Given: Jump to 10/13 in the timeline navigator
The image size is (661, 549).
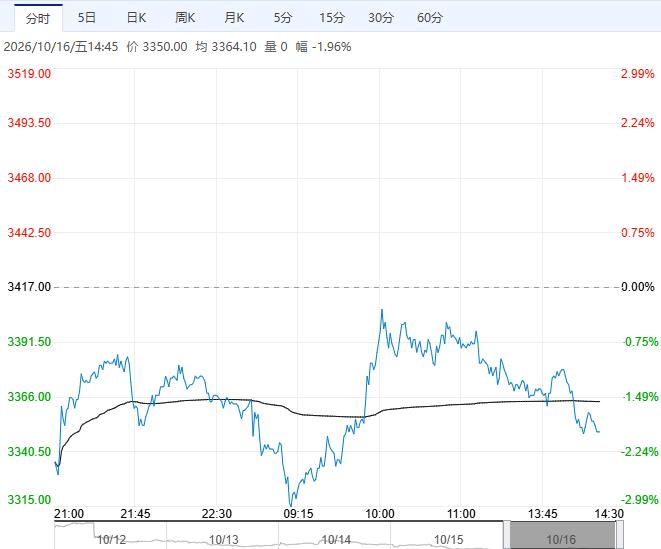Looking at the screenshot, I should pyautogui.click(x=223, y=540).
